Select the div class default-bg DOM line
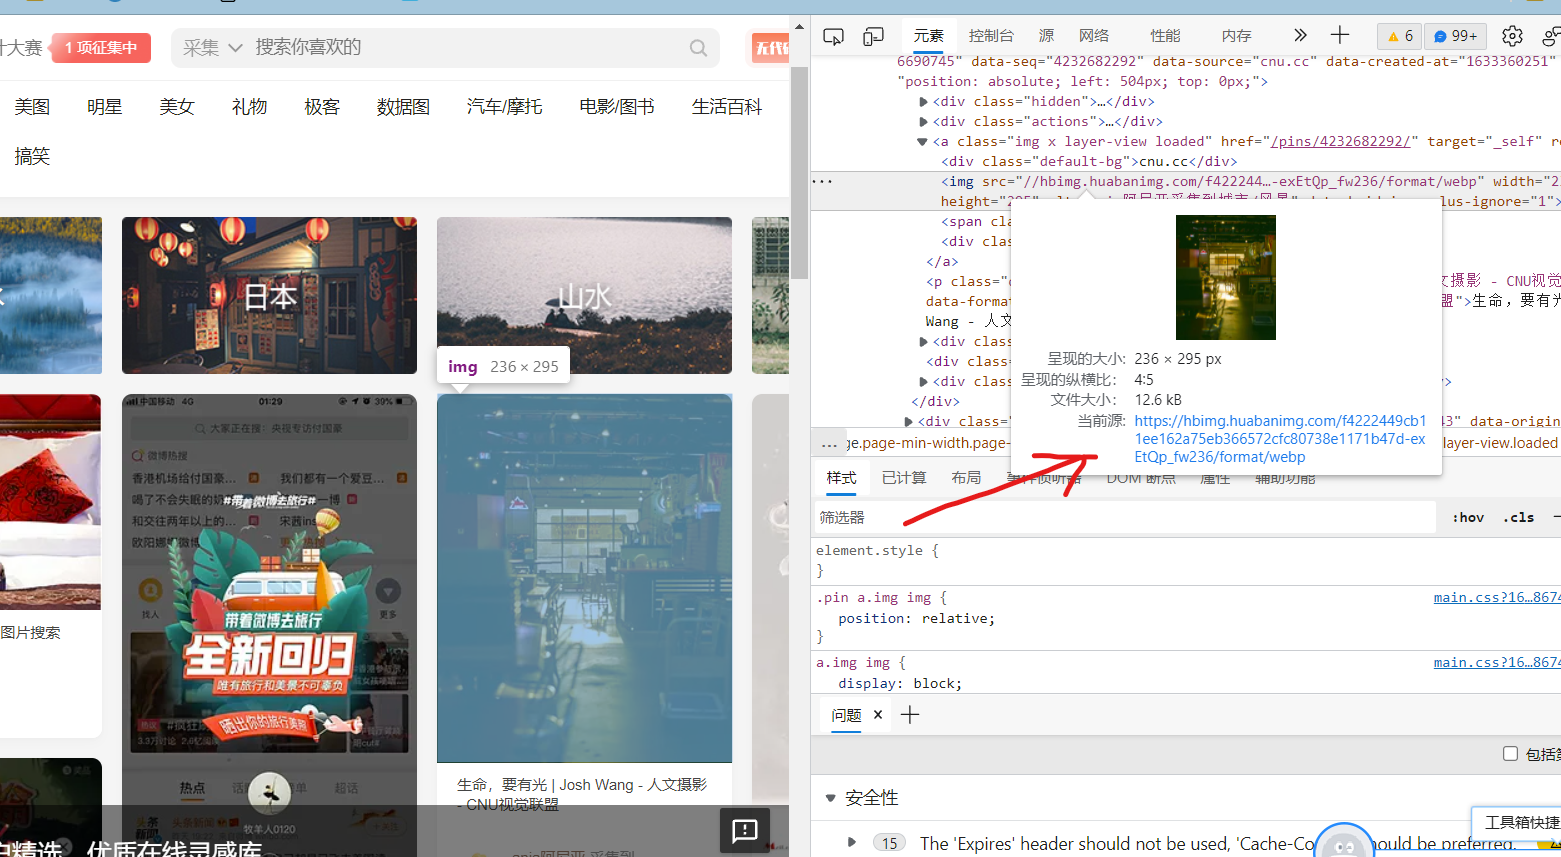Screen dimensions: 1561x857 (1089, 161)
